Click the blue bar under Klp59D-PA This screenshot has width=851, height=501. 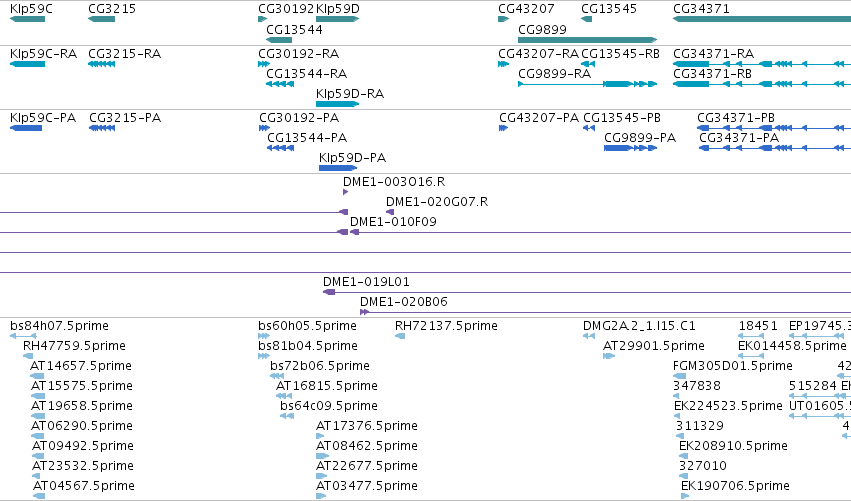(338, 168)
